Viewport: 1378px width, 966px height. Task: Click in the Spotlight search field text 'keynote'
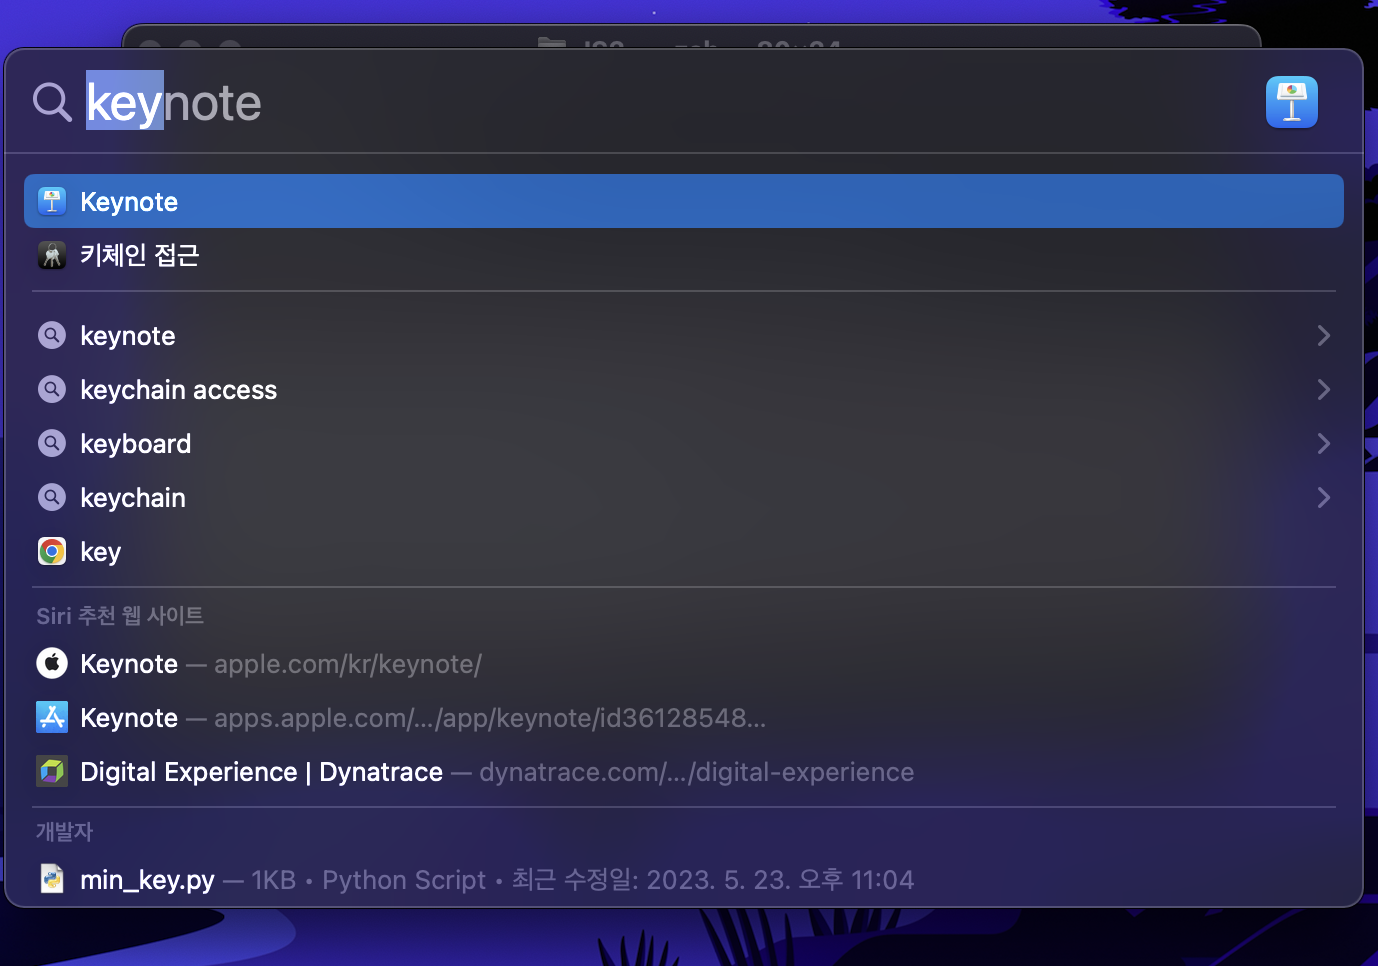coord(174,103)
